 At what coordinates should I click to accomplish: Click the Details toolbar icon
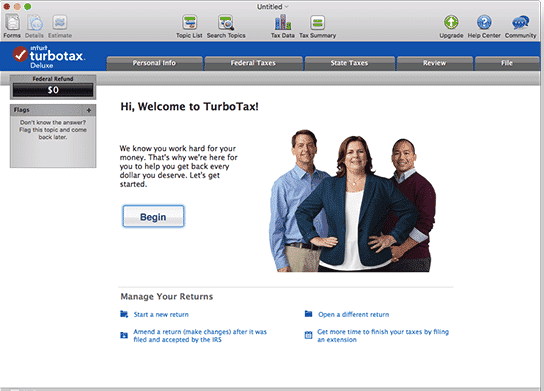pyautogui.click(x=35, y=23)
